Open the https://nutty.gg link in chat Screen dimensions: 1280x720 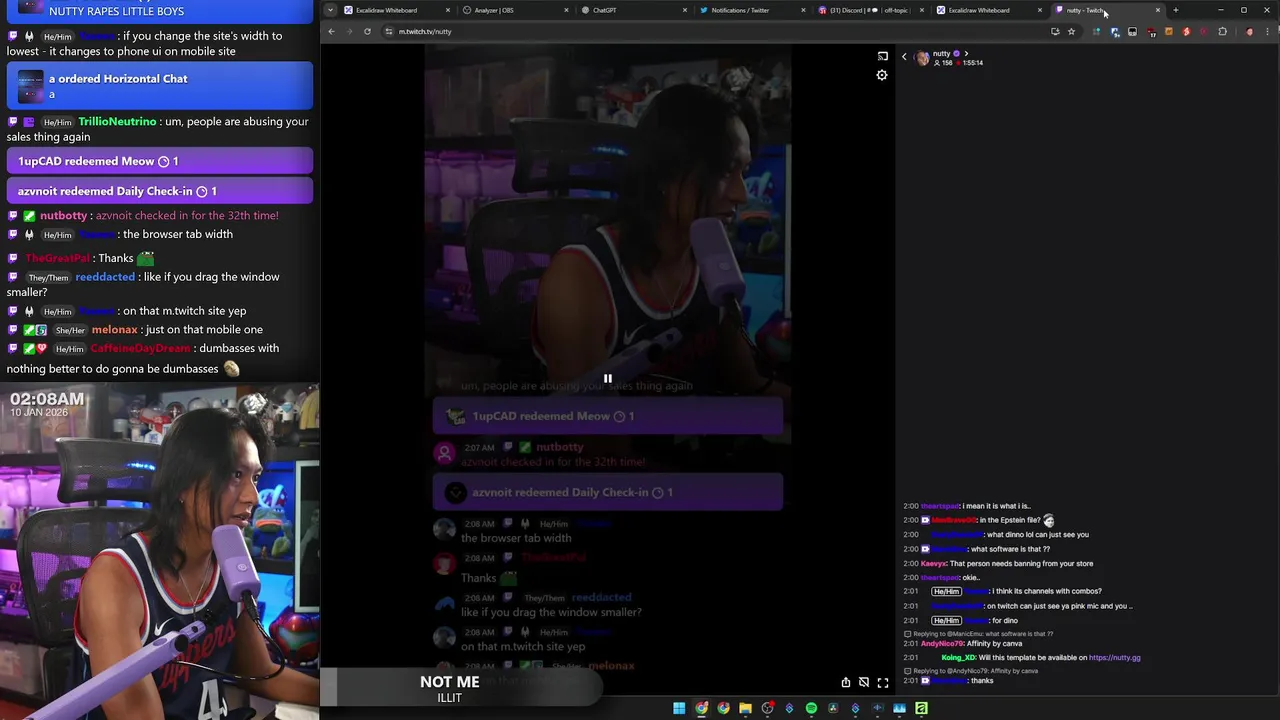(1114, 658)
